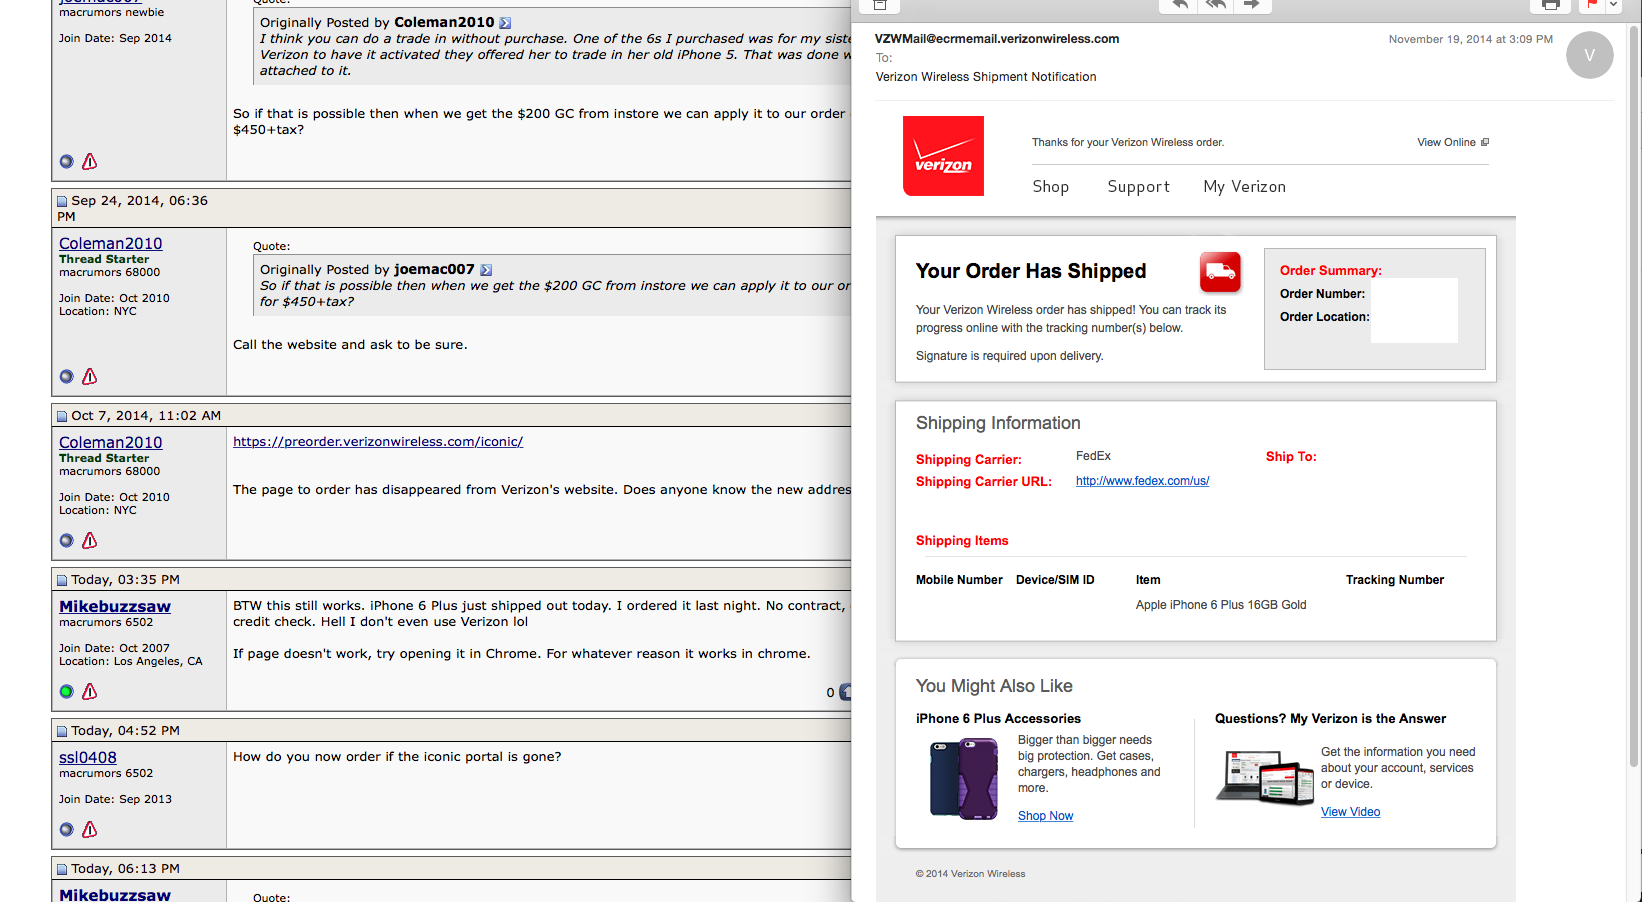Open the flag color dropdown arrow
Viewport: 1642px width, 902px height.
(x=1613, y=5)
